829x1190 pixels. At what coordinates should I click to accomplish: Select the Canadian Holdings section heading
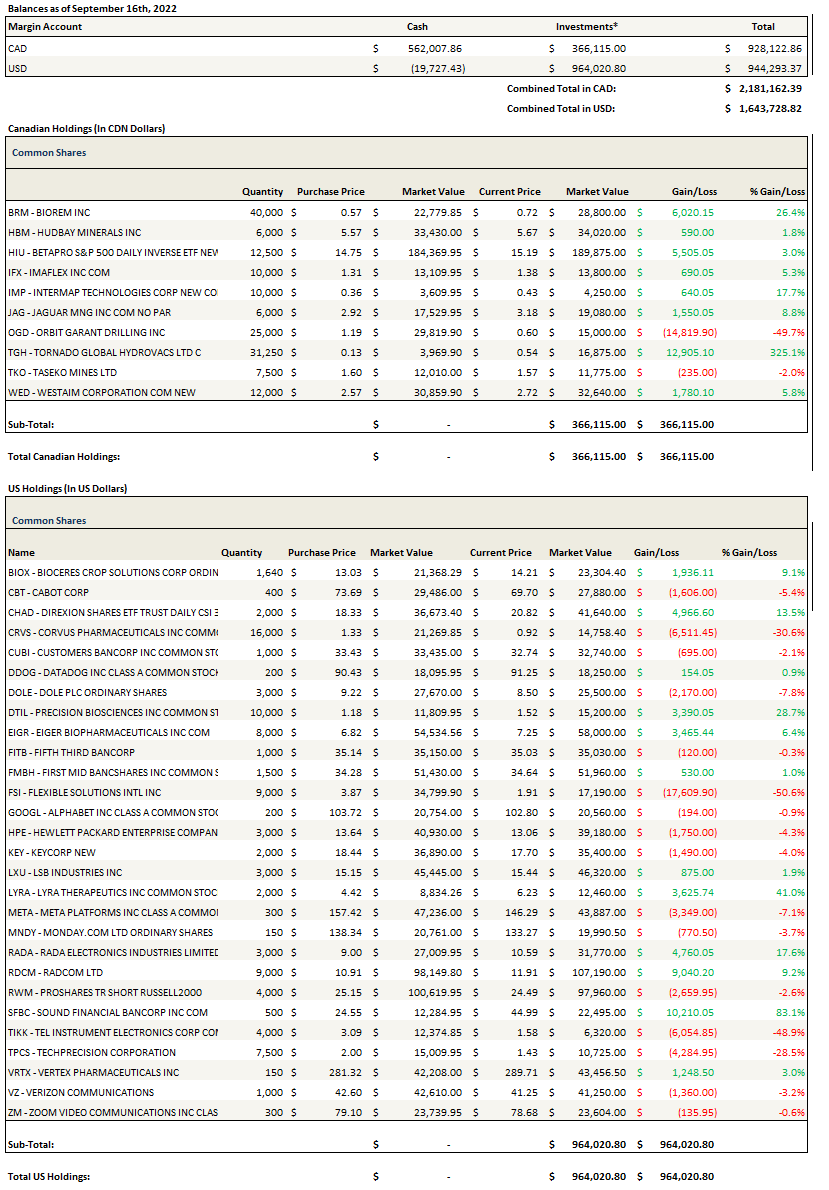click(86, 129)
